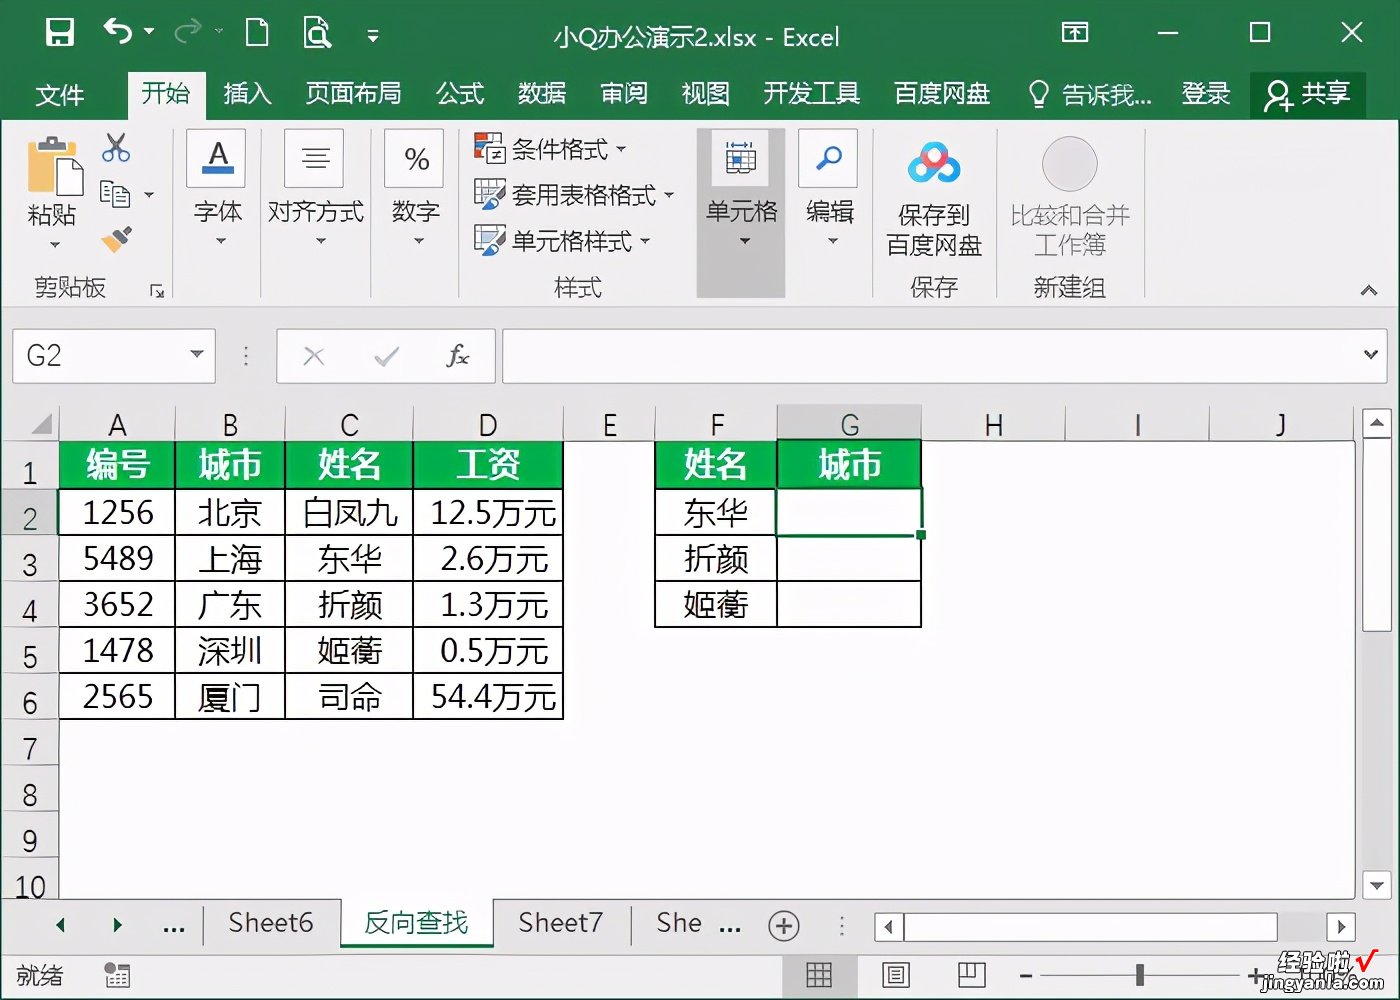This screenshot has width=1400, height=1000.
Task: Click the Save icon in quick access toolbar
Action: [60, 33]
